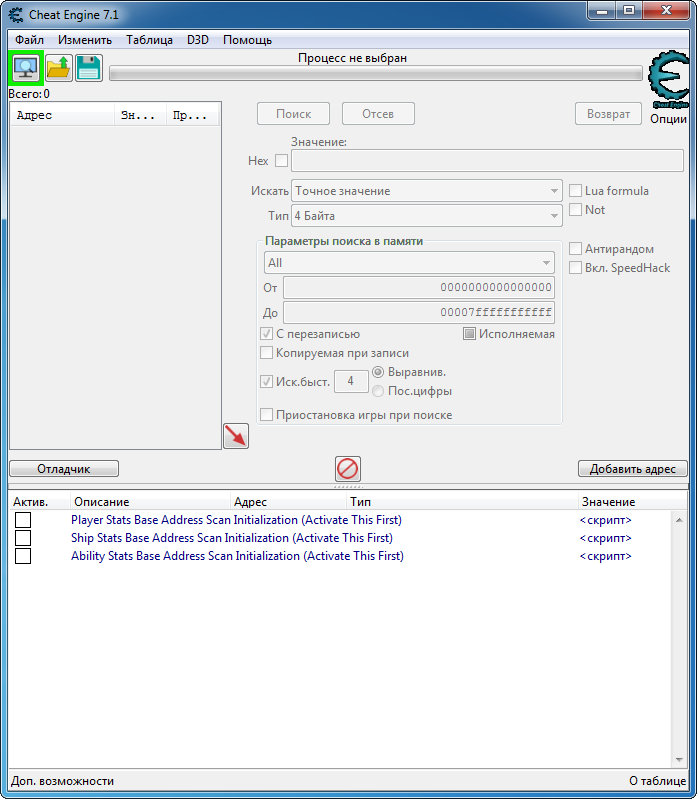Open the D3D menu
This screenshot has width=697, height=799.
pyautogui.click(x=198, y=40)
